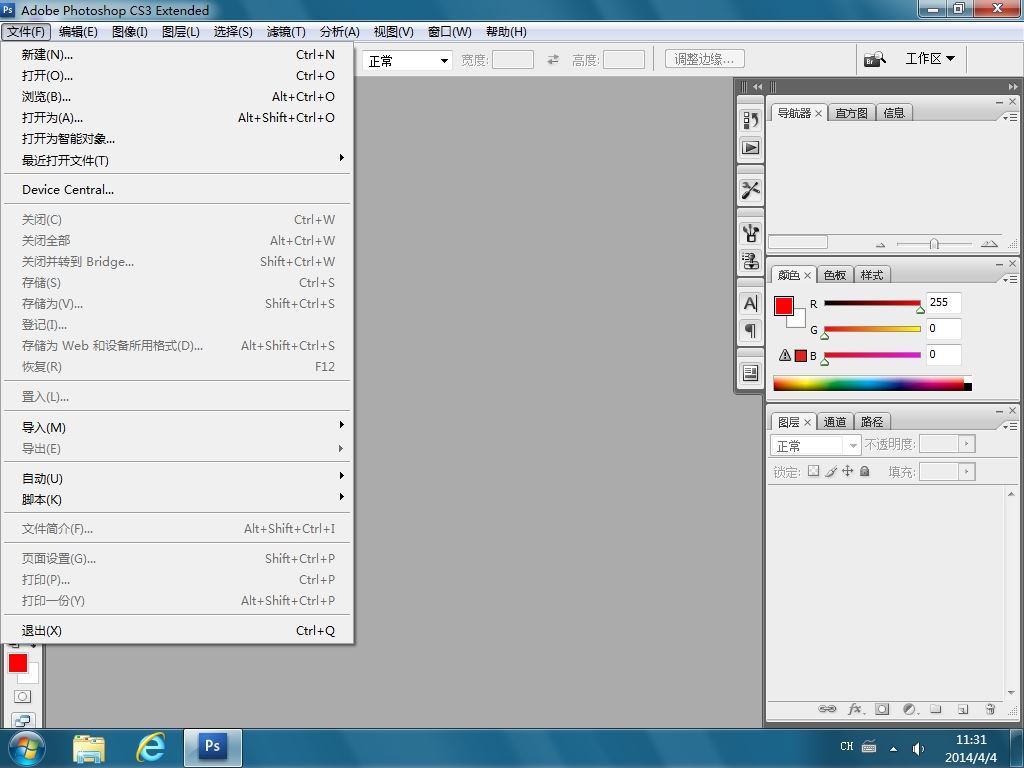
Task: Click the screen mode icon in toolbox
Action: pos(22,720)
